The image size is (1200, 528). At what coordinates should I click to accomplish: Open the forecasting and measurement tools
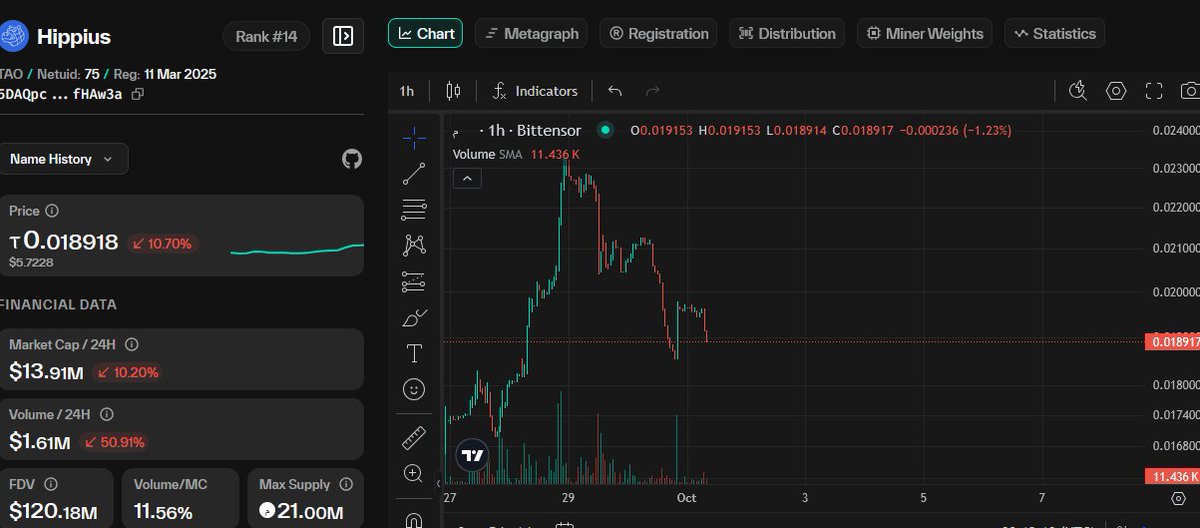pyautogui.click(x=414, y=281)
